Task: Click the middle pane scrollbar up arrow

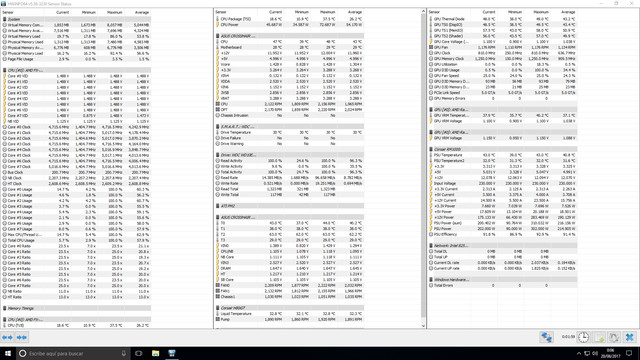Action: 423,12
